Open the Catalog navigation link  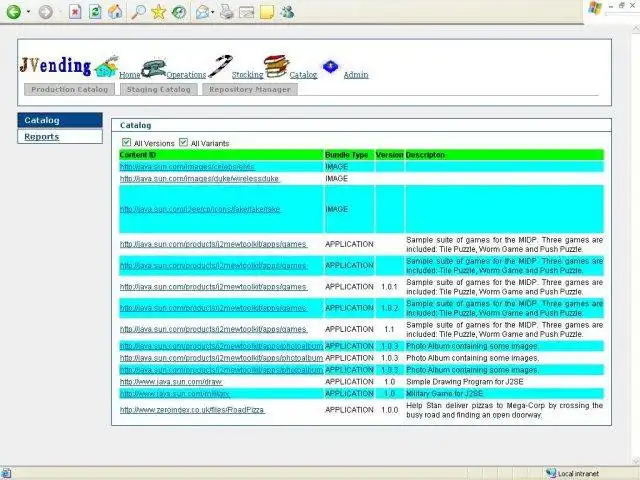click(303, 75)
